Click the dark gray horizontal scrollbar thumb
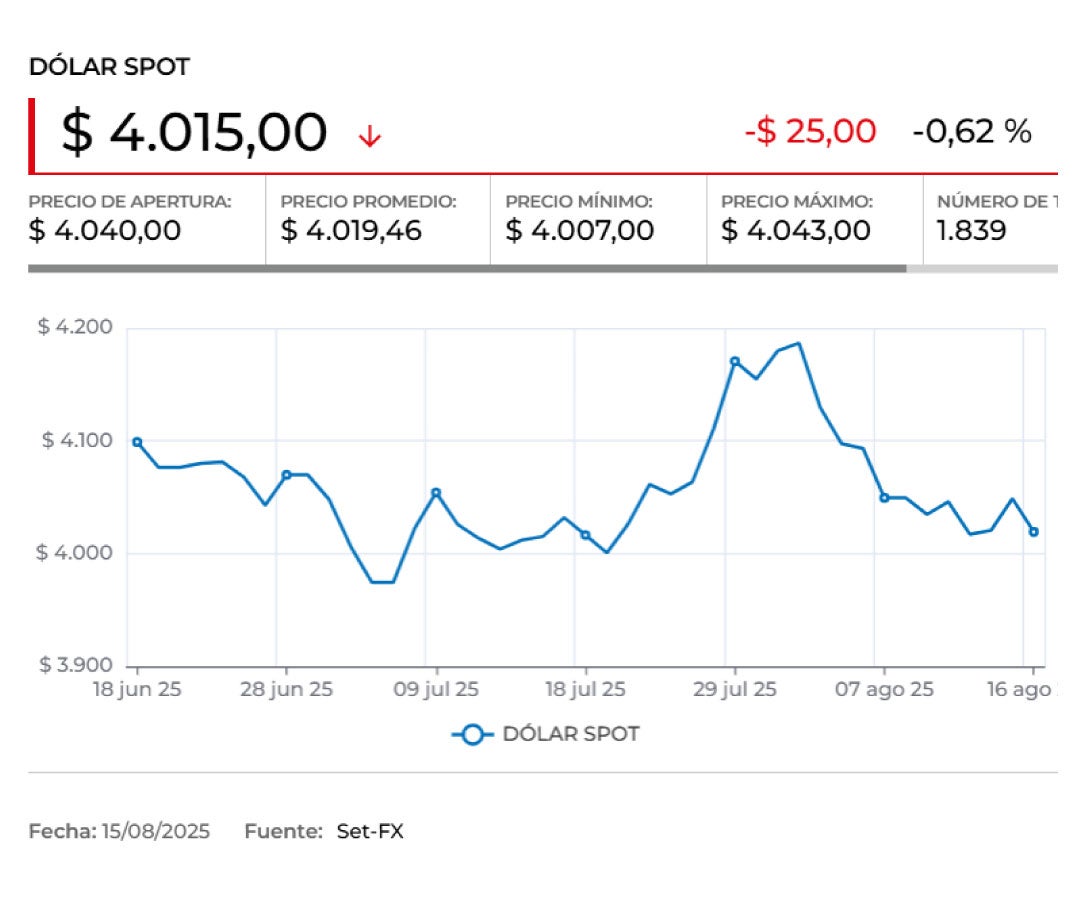Viewport: 1080px width, 900px height. pos(467,268)
